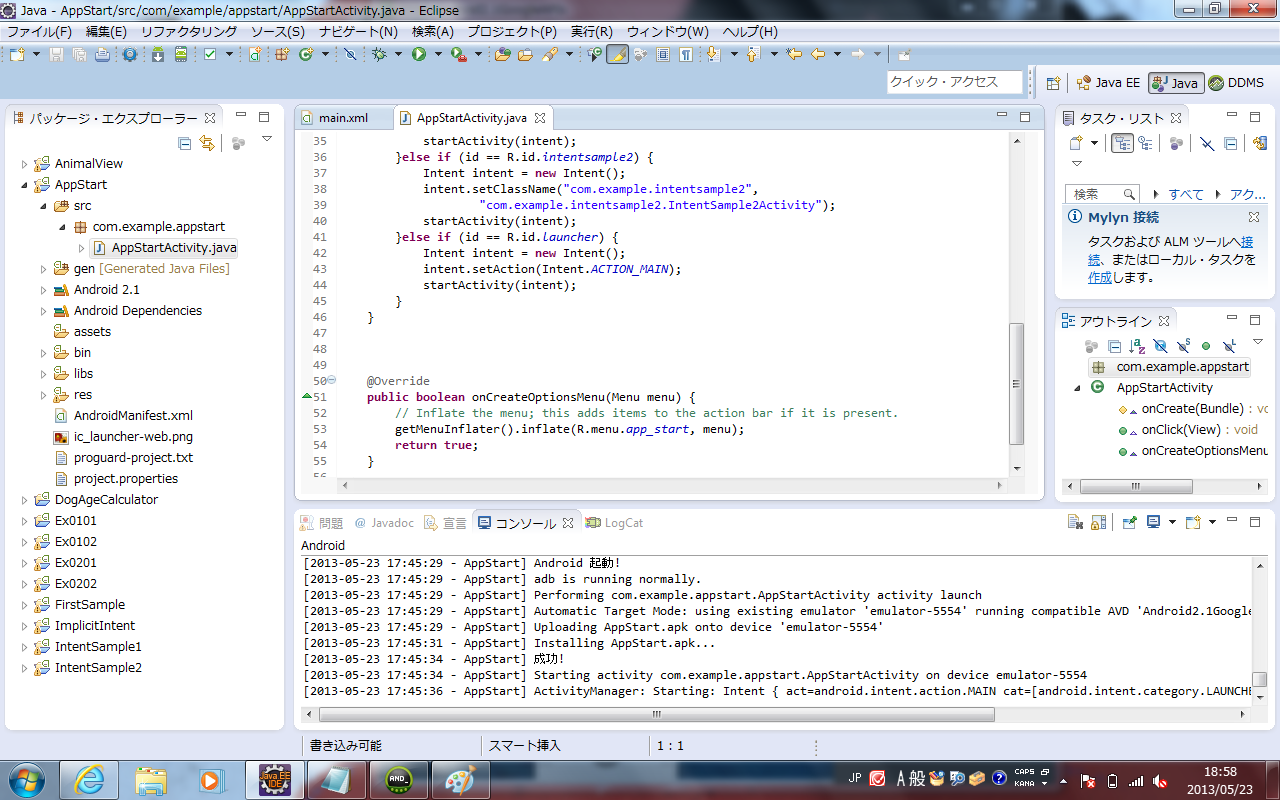Toggle Mark Occurrences highlighter icon
The height and width of the screenshot is (802, 1282).
coord(617,54)
